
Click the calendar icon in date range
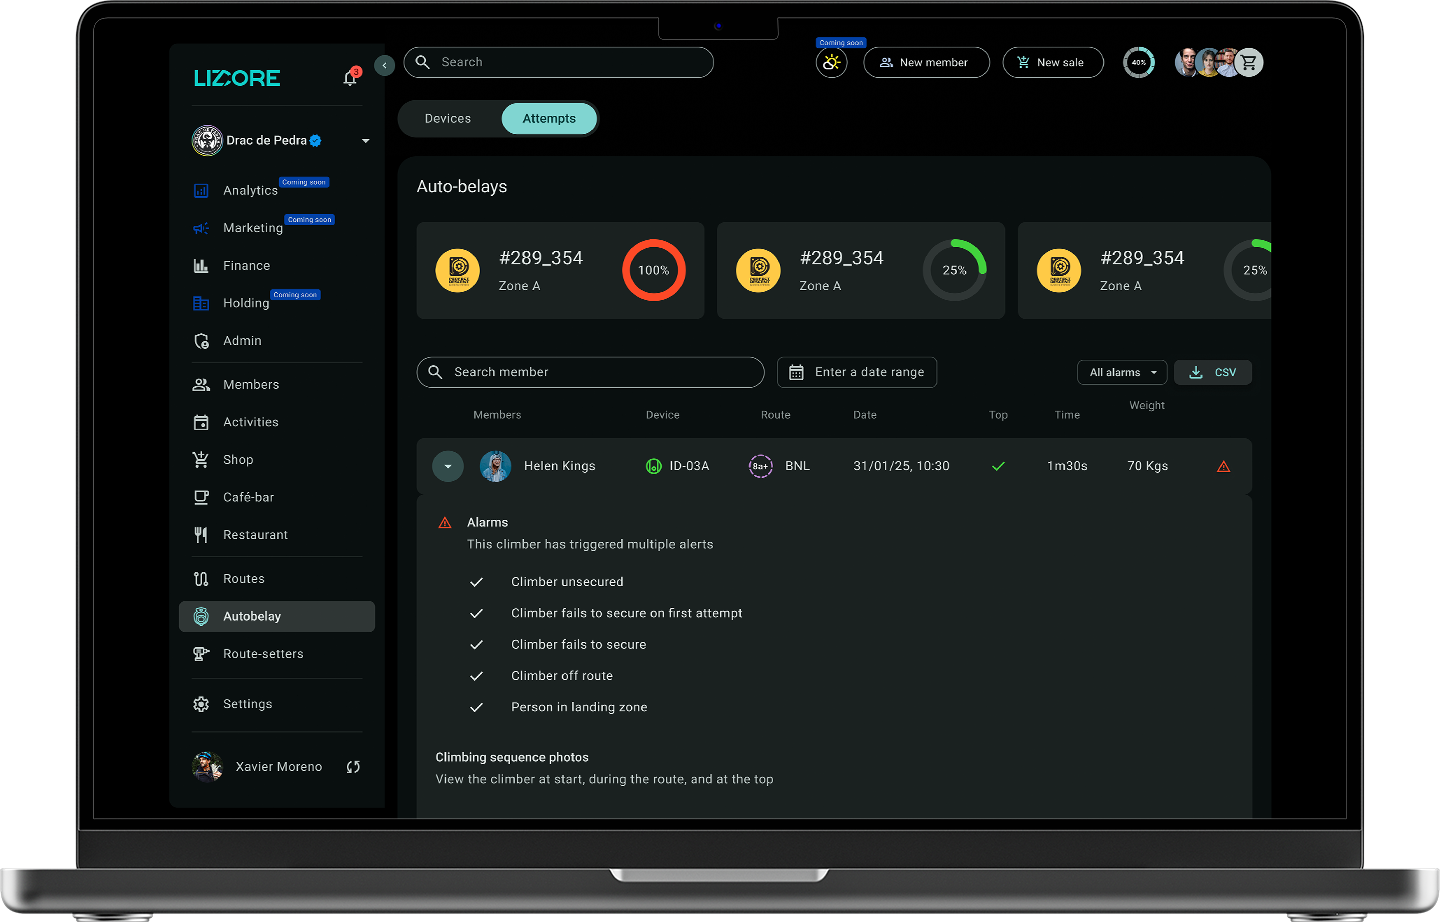(x=796, y=372)
